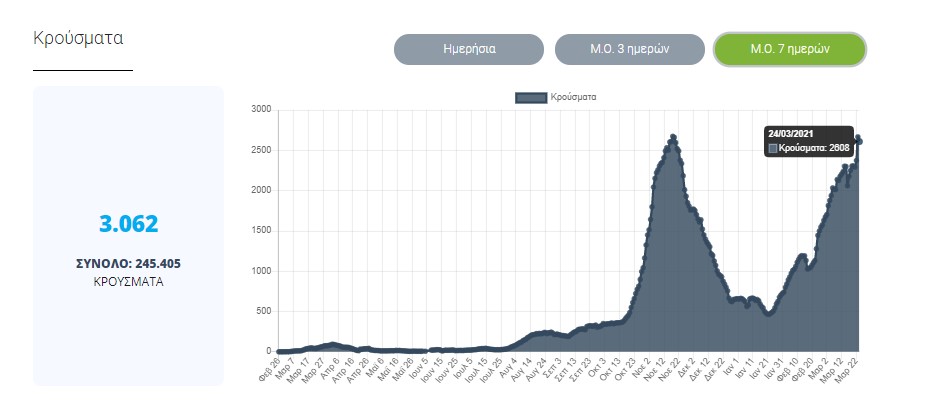
Task: Click the Κρούσματα section heading
Action: point(78,39)
